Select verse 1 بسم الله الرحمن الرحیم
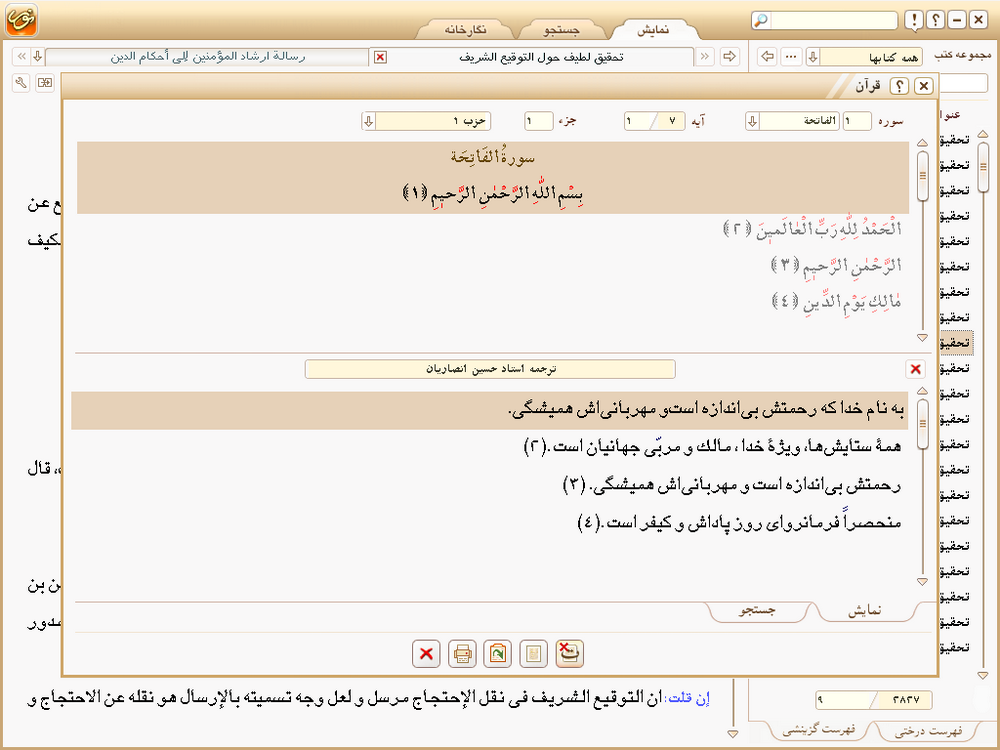The width and height of the screenshot is (1000, 750). (493, 193)
